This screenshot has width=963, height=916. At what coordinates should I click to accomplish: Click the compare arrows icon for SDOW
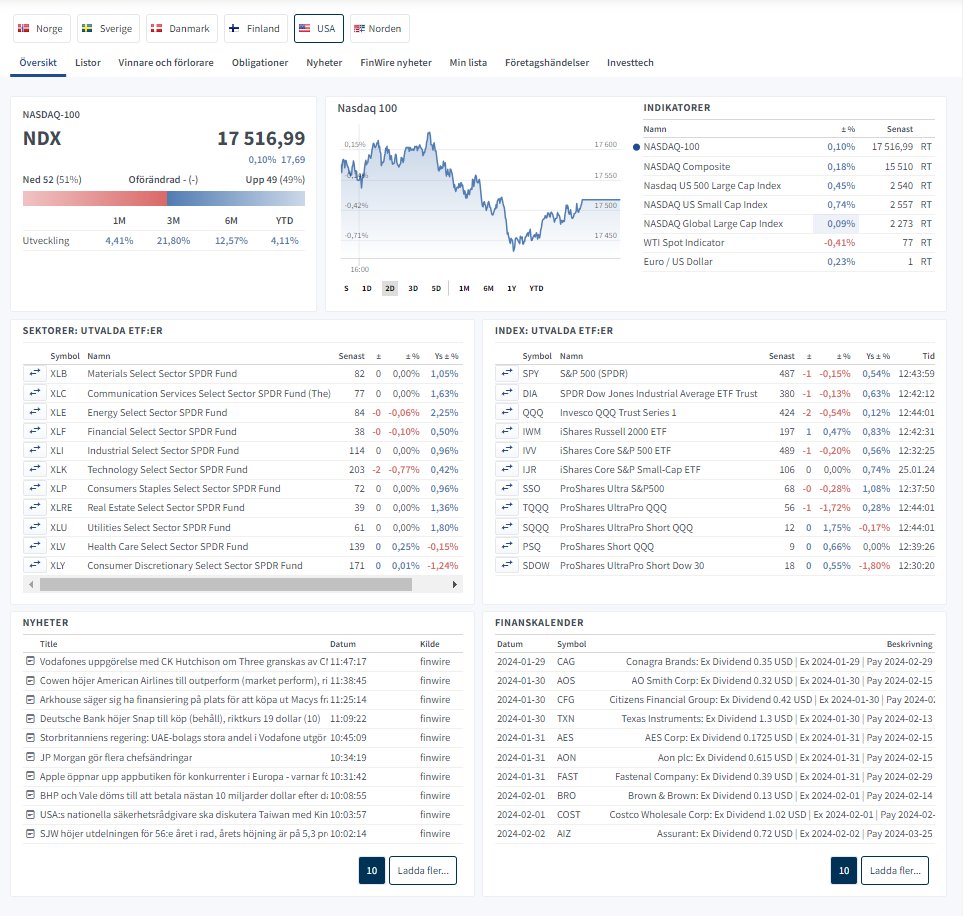pyautogui.click(x=507, y=565)
